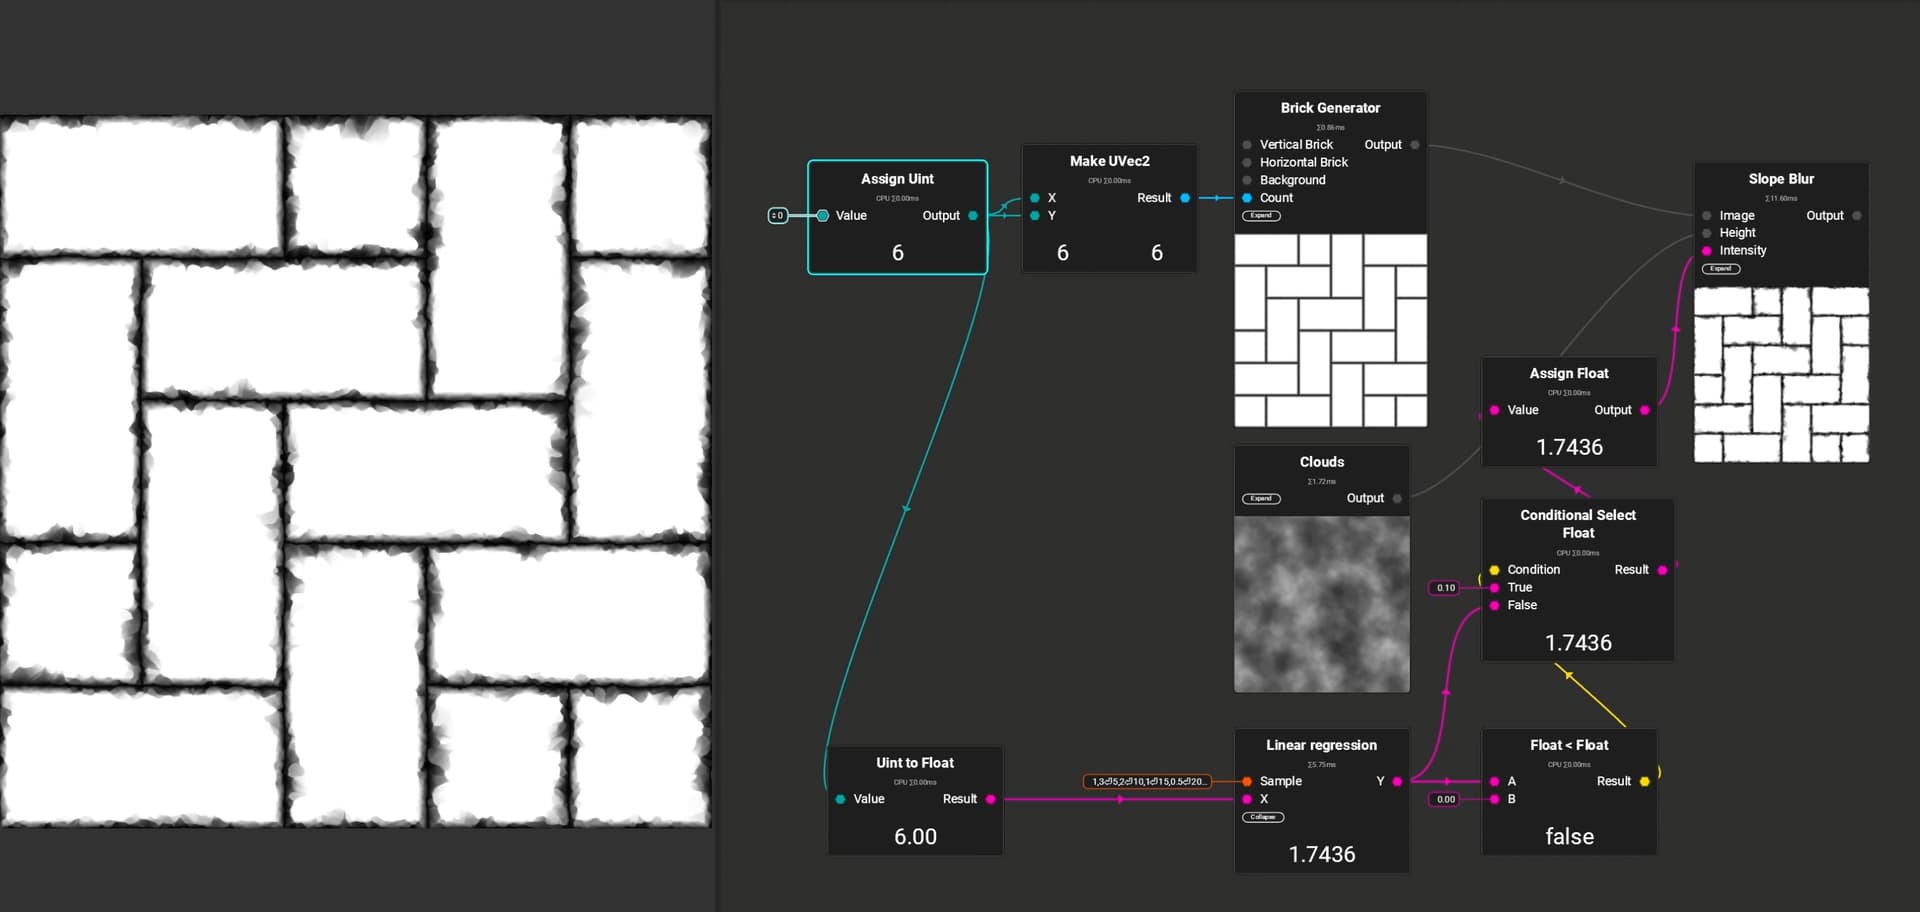Expand the Brick Generator node
This screenshot has width=1920, height=912.
tap(1261, 216)
